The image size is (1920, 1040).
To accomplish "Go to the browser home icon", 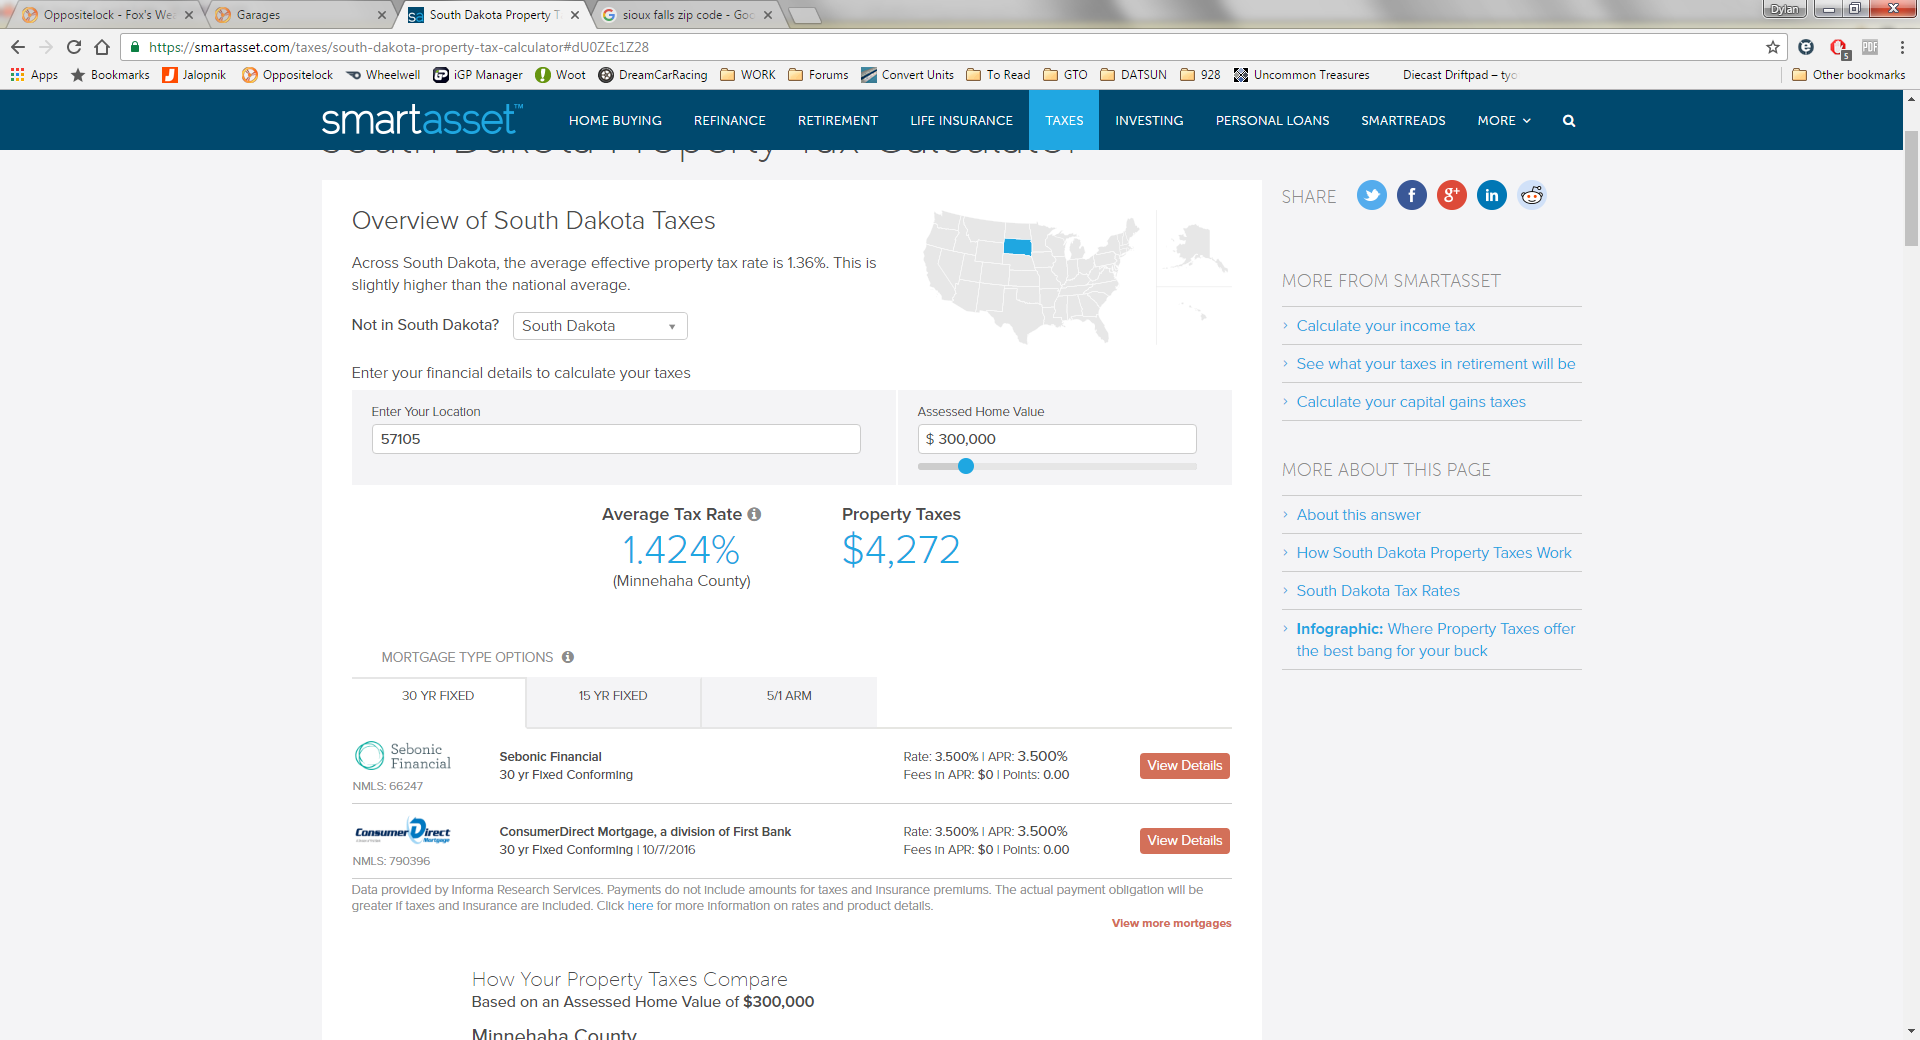I will [x=102, y=47].
